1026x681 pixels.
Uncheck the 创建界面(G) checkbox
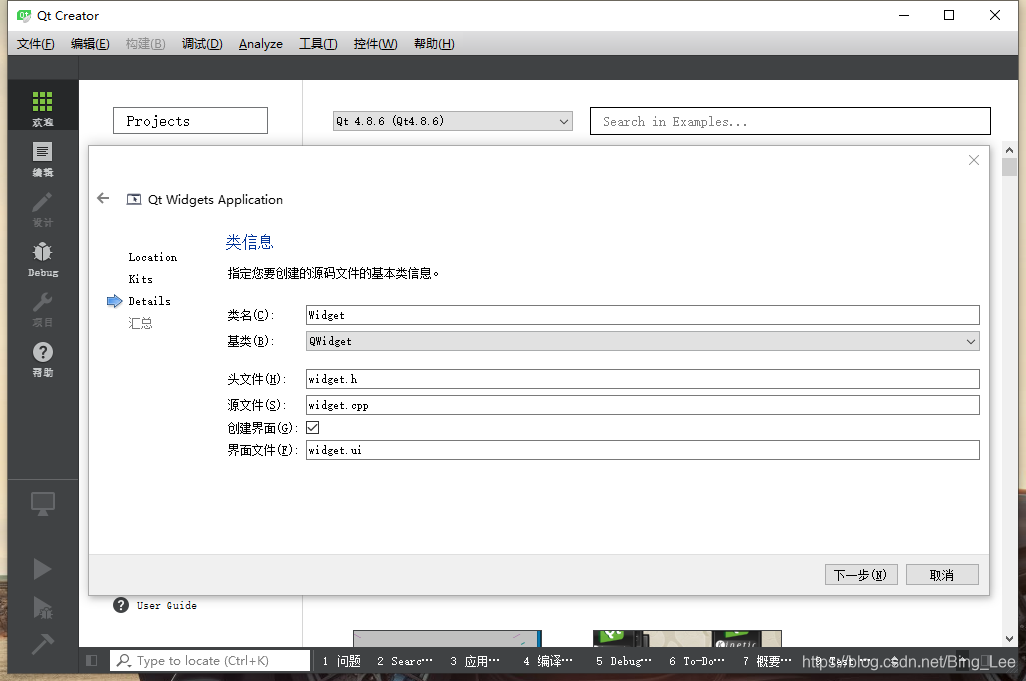(313, 426)
